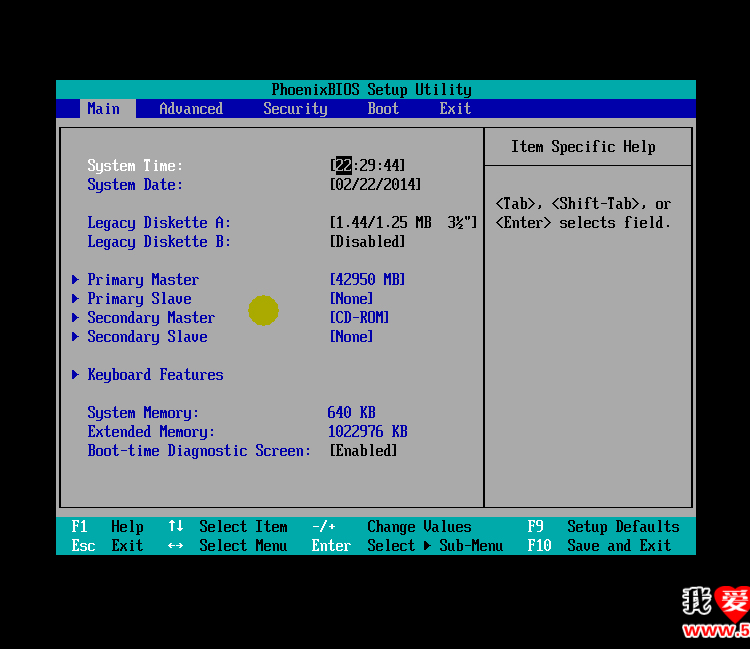Click the Legacy Diskette B label

(159, 242)
